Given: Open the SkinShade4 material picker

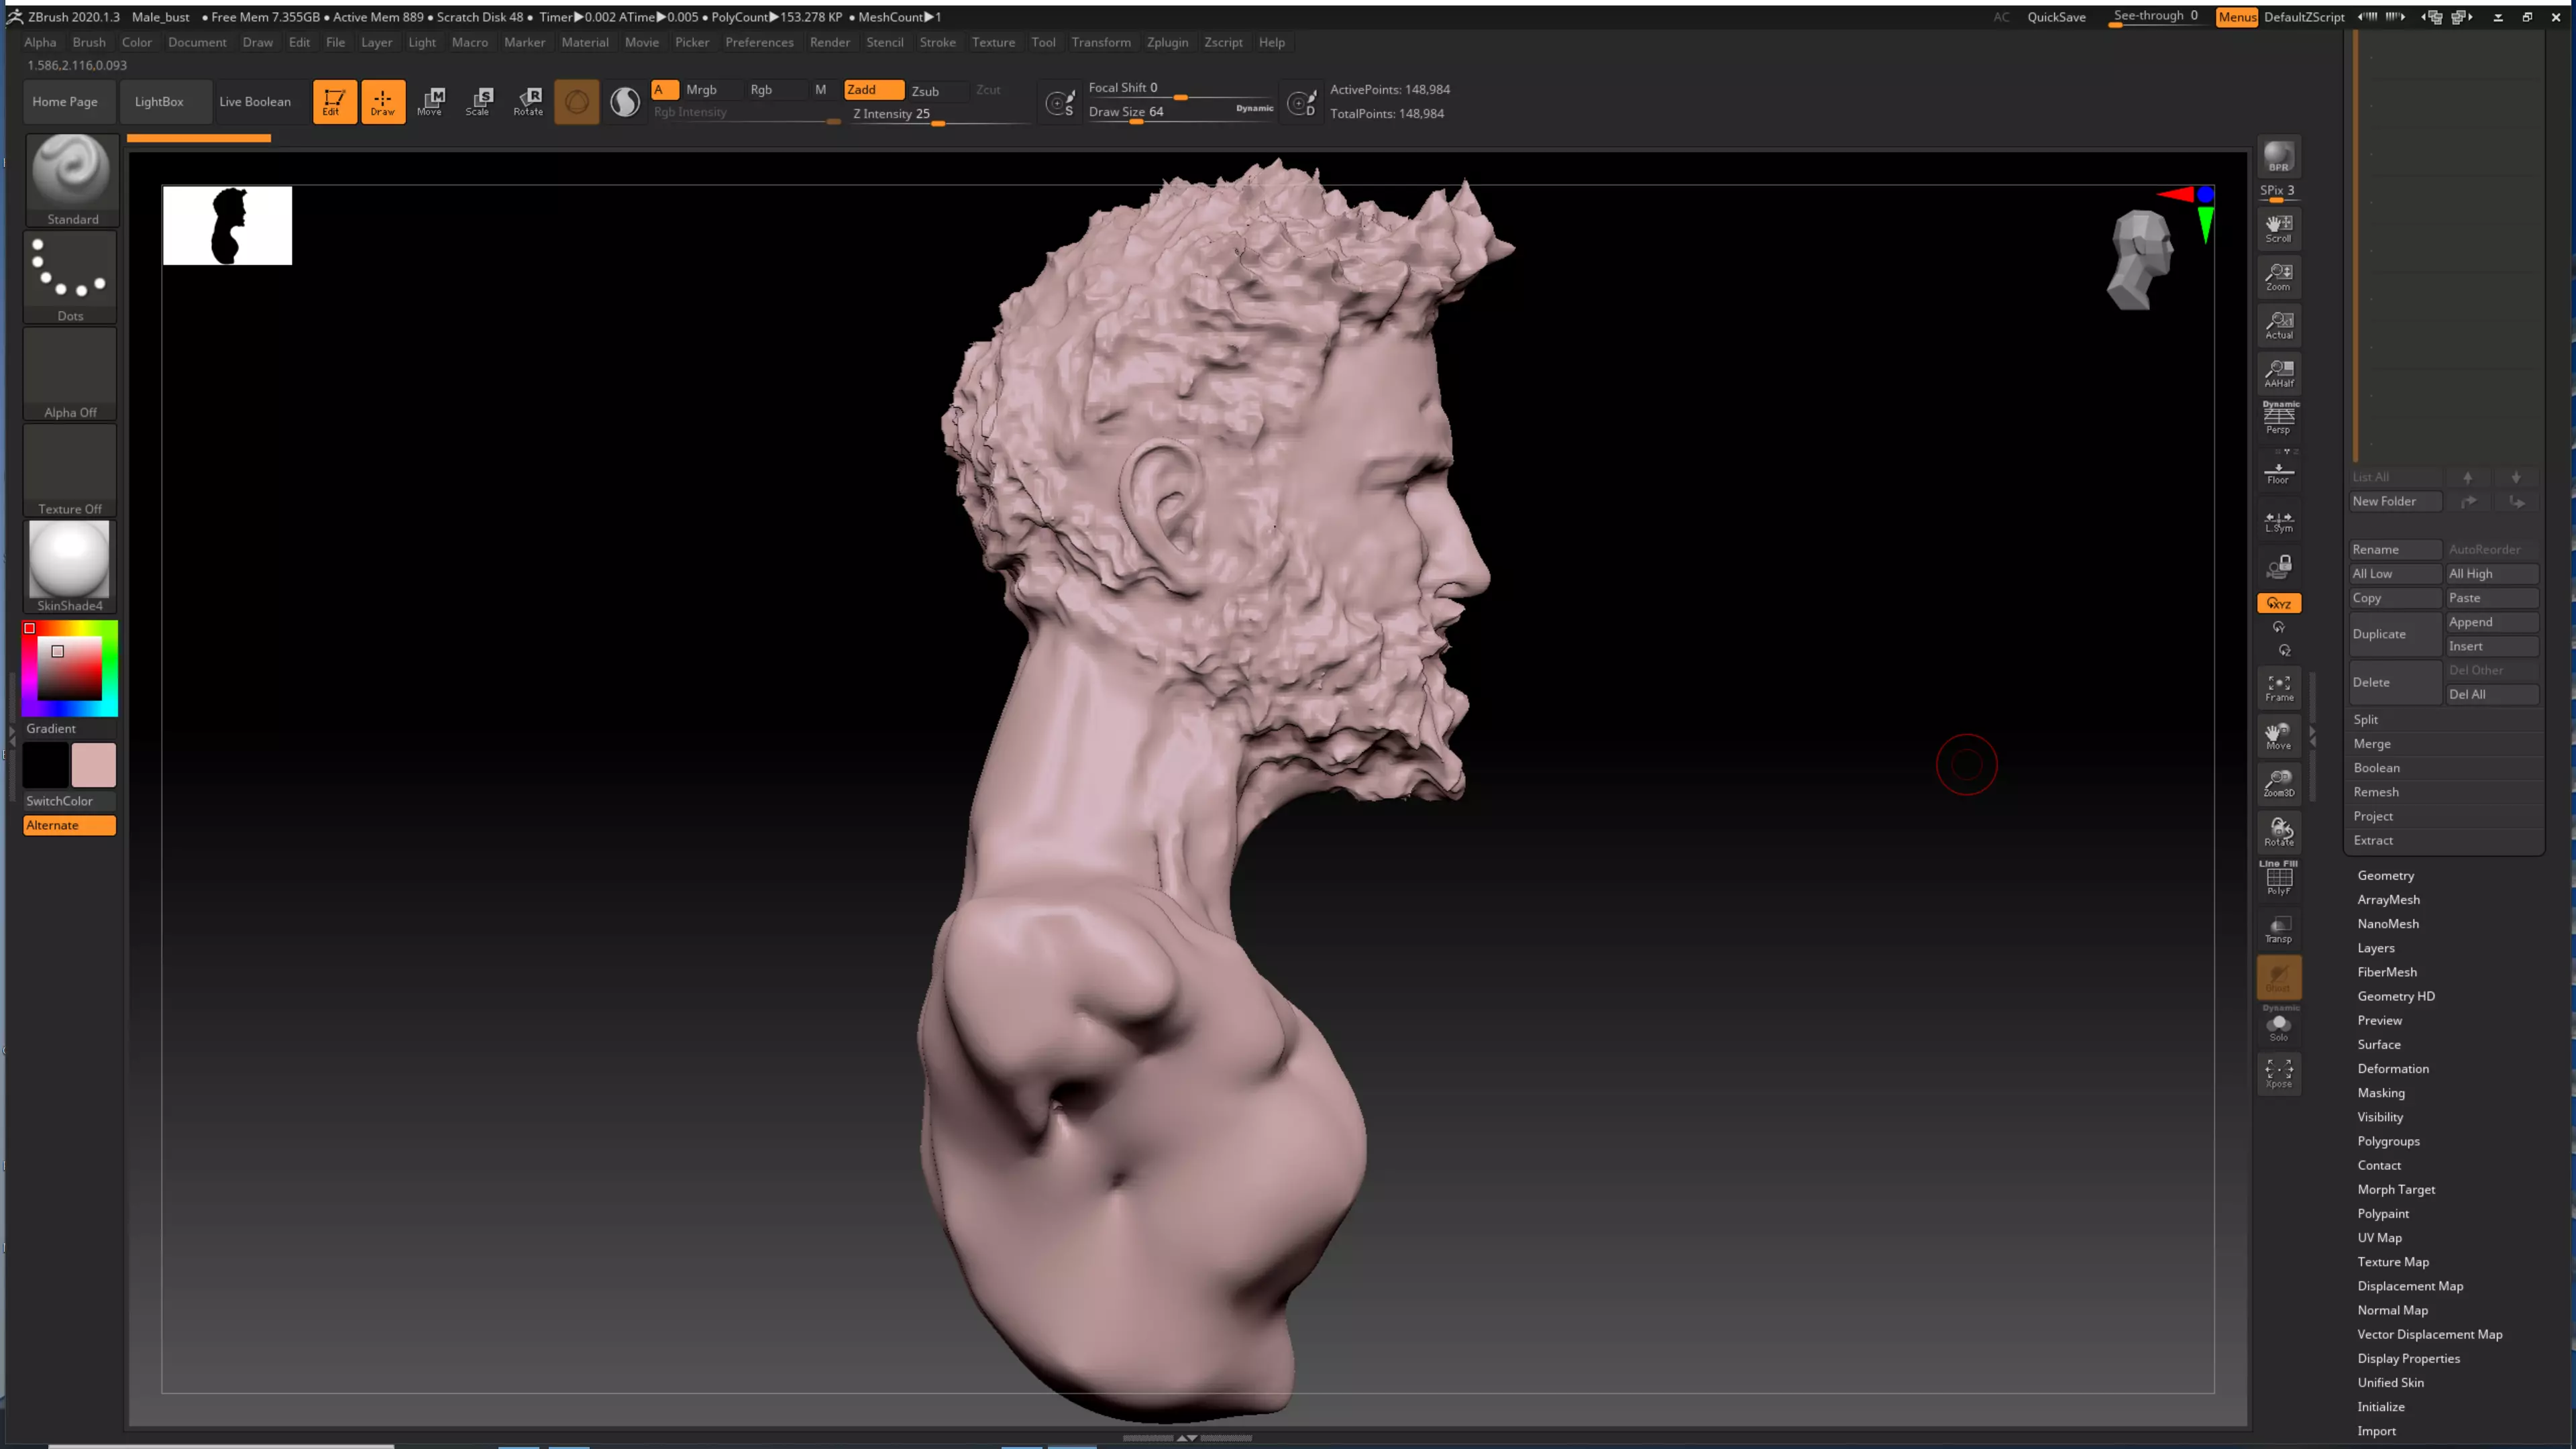Looking at the screenshot, I should coord(71,567).
